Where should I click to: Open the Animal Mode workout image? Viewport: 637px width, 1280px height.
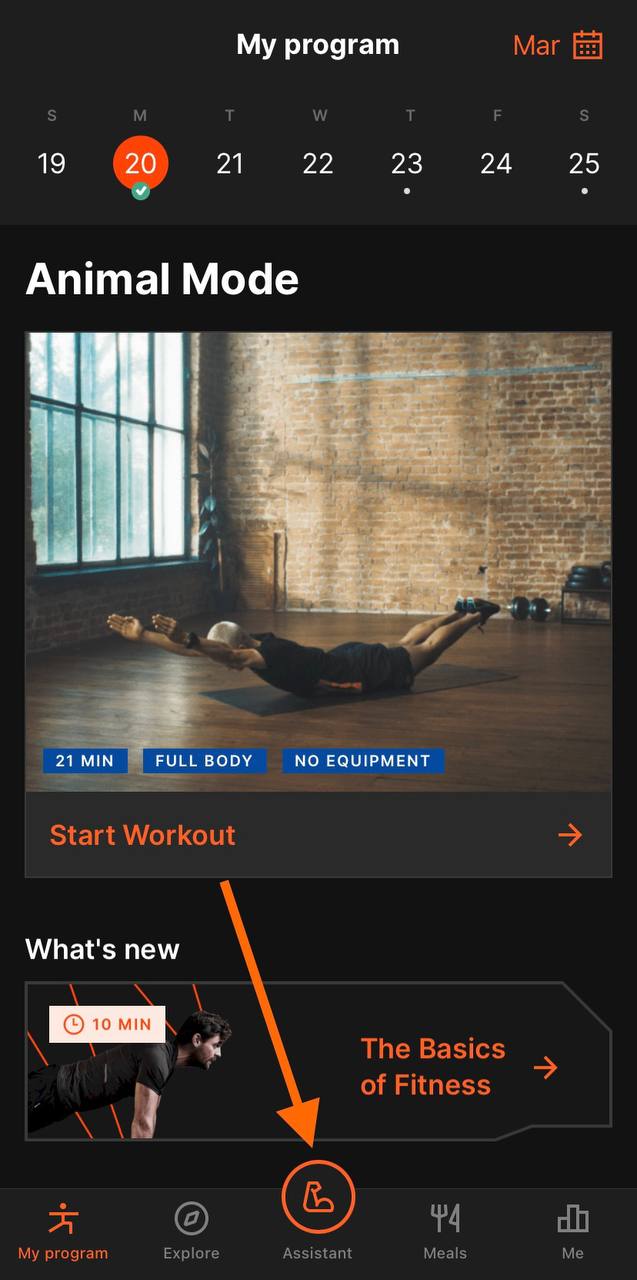pyautogui.click(x=318, y=562)
